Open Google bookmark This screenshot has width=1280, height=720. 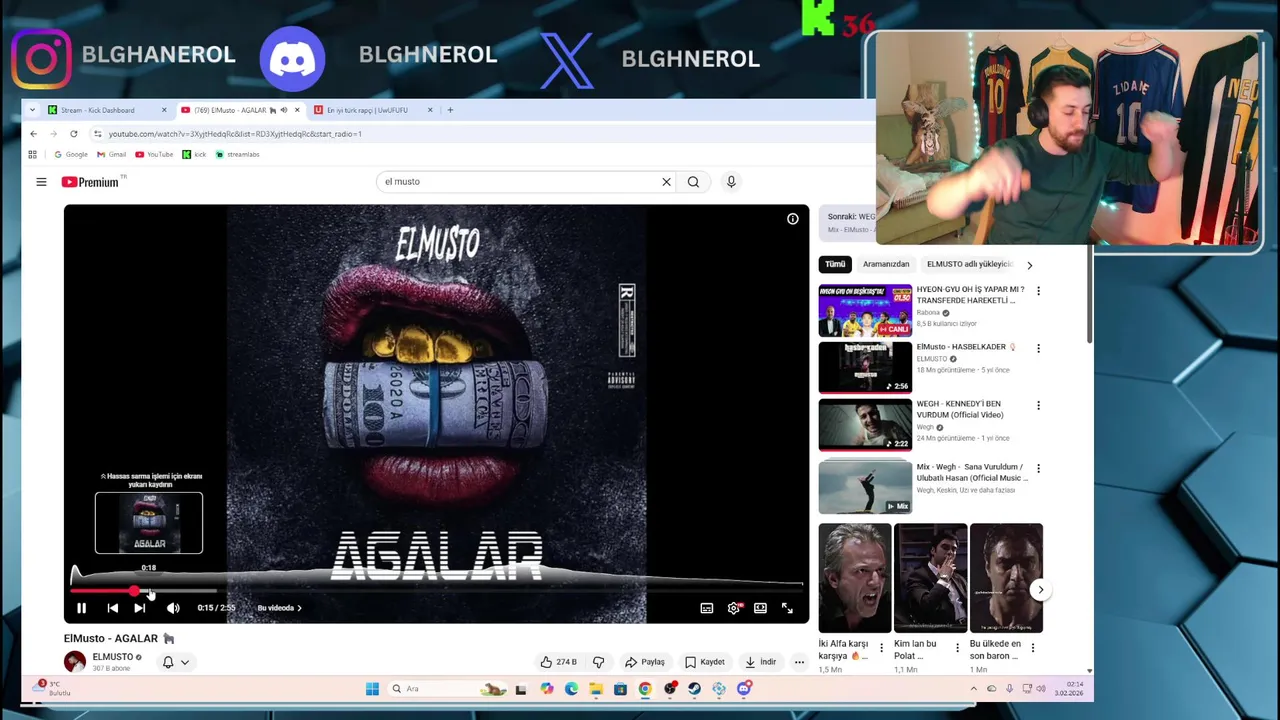click(x=70, y=155)
